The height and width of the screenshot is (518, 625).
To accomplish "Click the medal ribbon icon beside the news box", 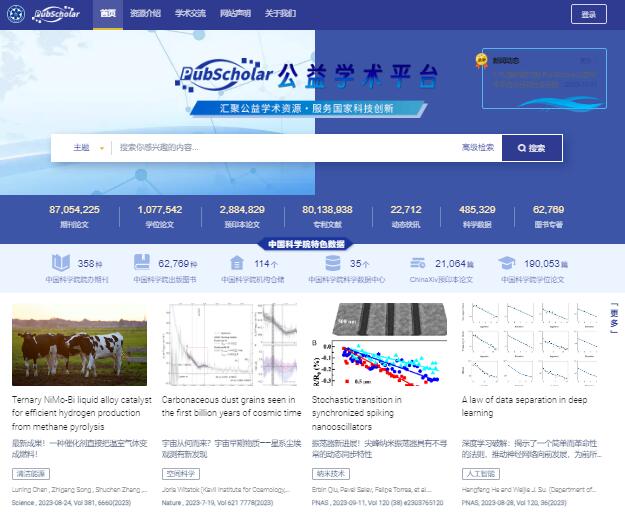I will tap(482, 61).
